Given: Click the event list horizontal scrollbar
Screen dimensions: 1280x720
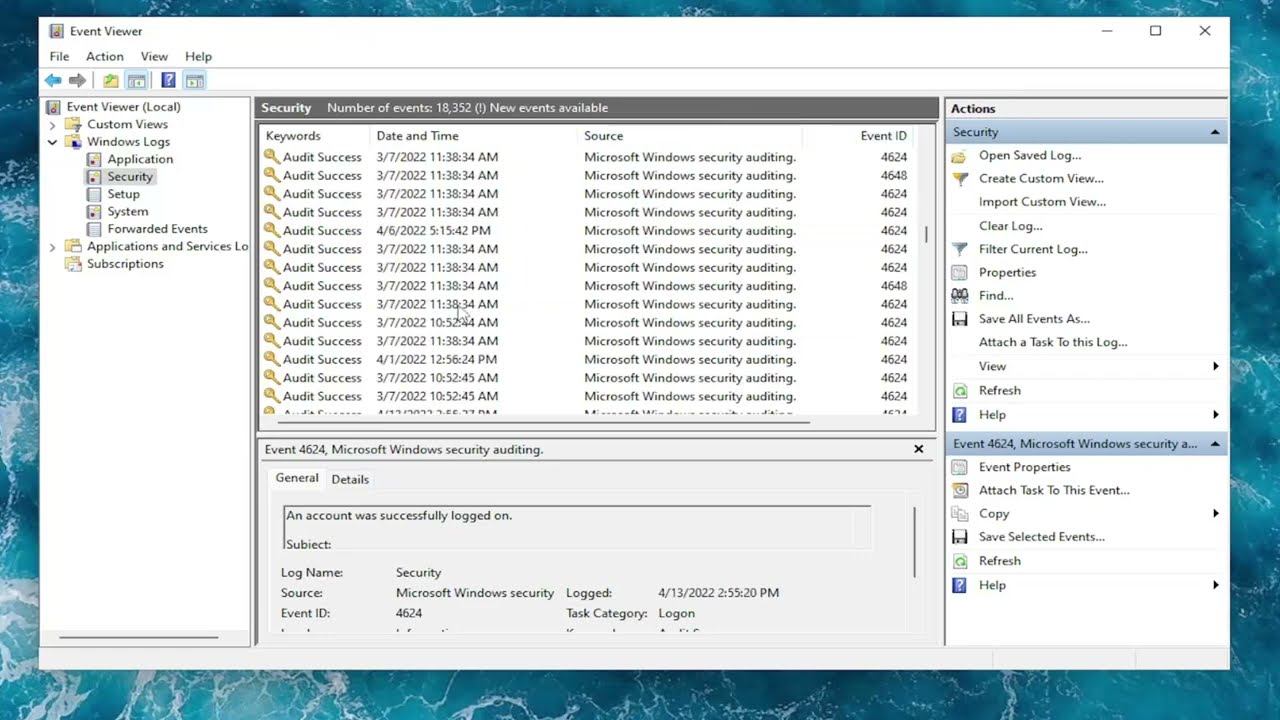Looking at the screenshot, I should coord(543,422).
